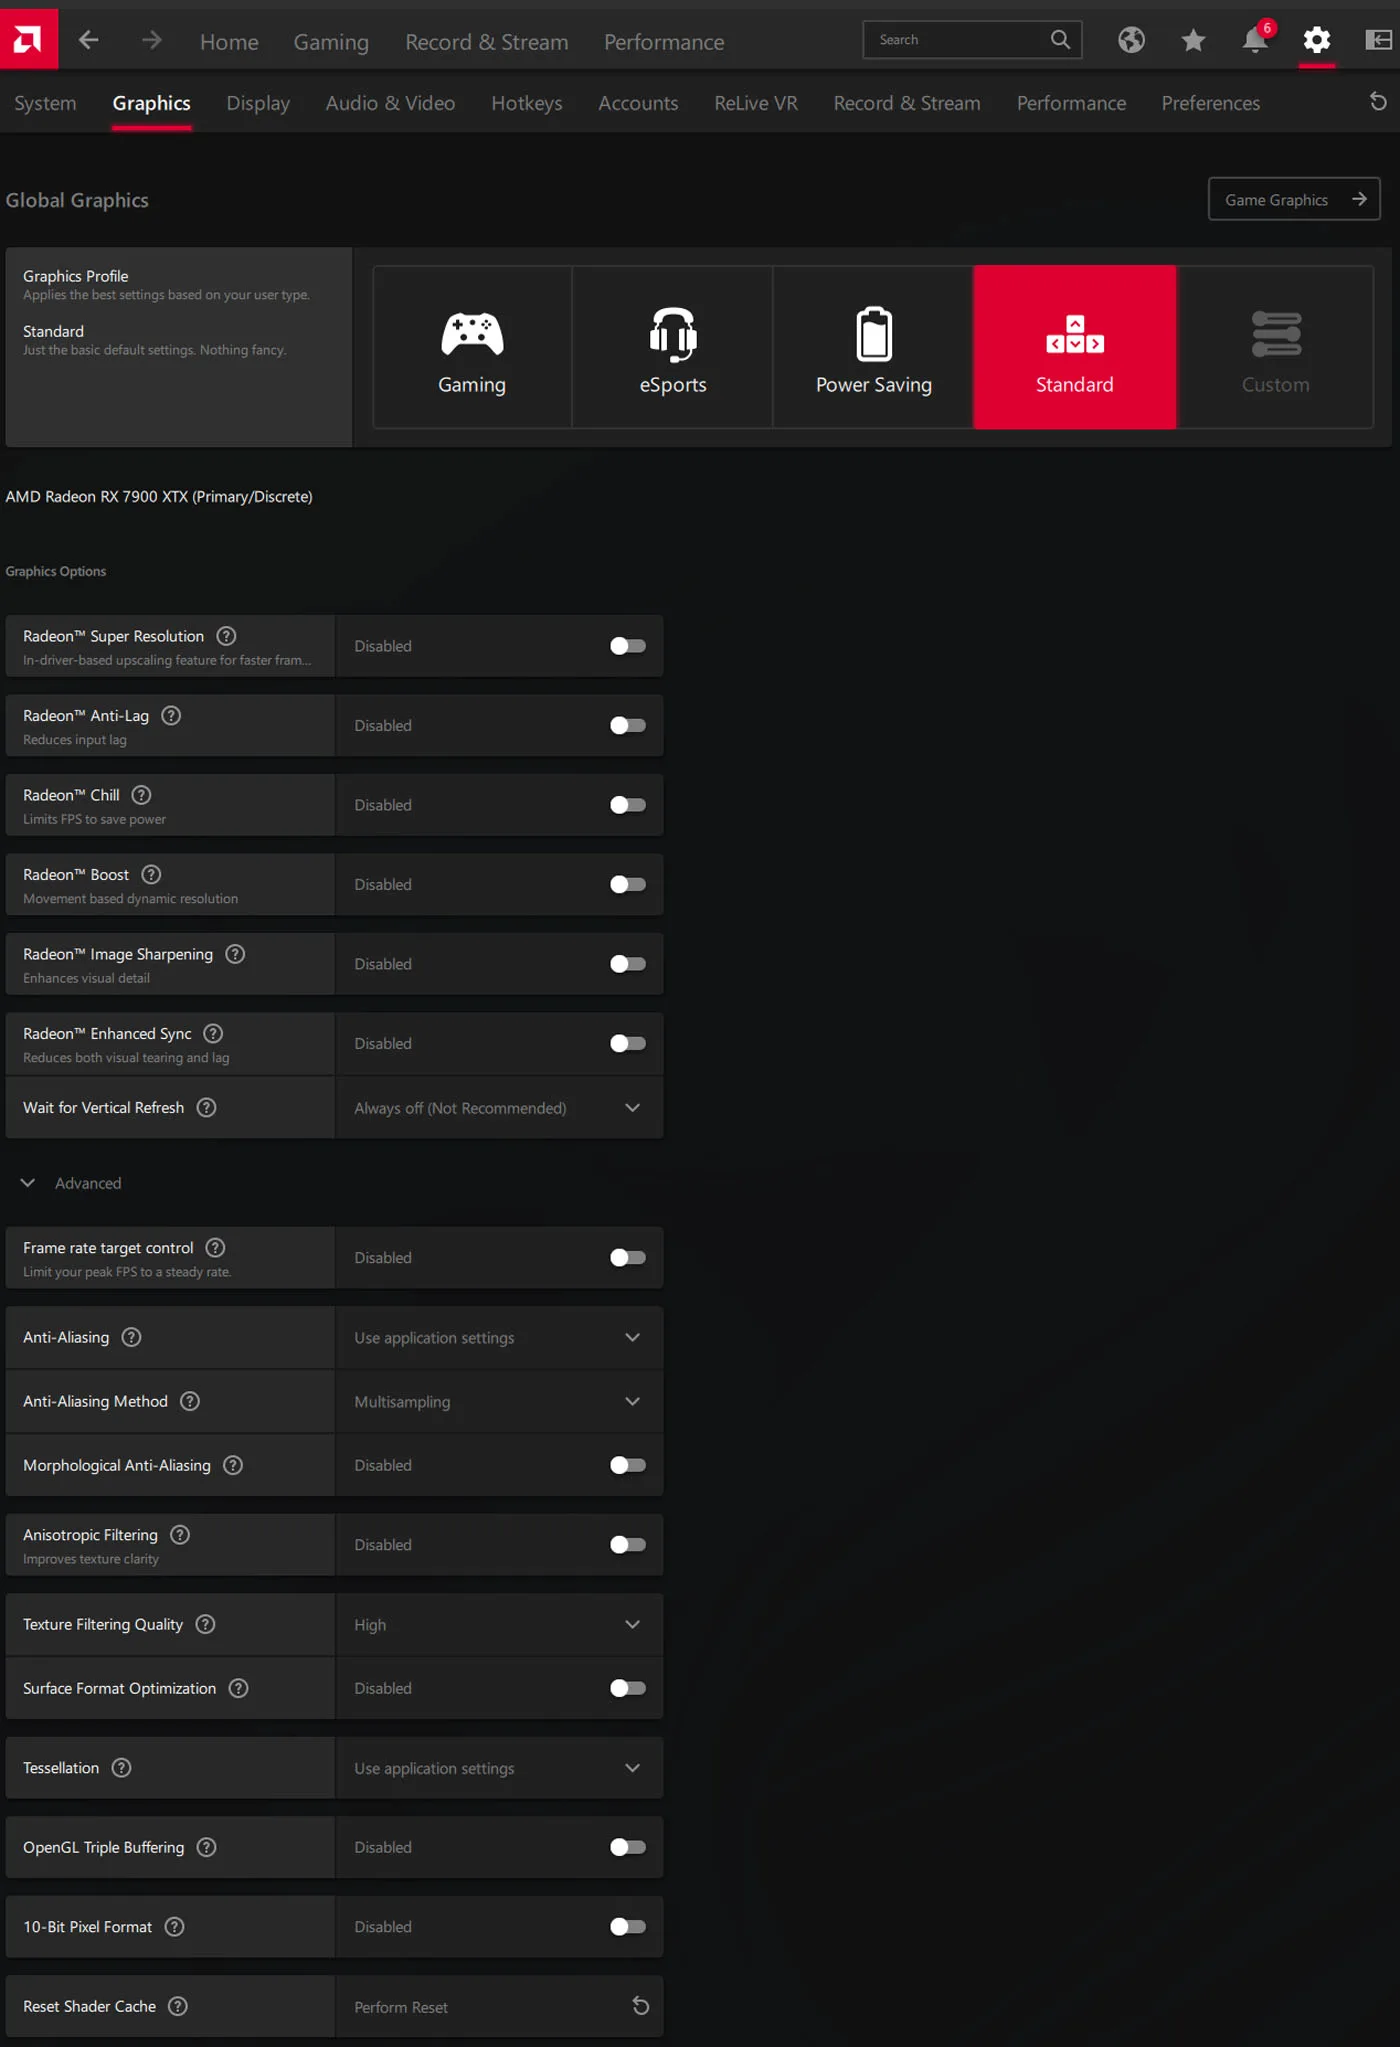Screen dimensions: 1400x2047
Task: Show help for Radeon Super Resolution
Action: click(226, 636)
